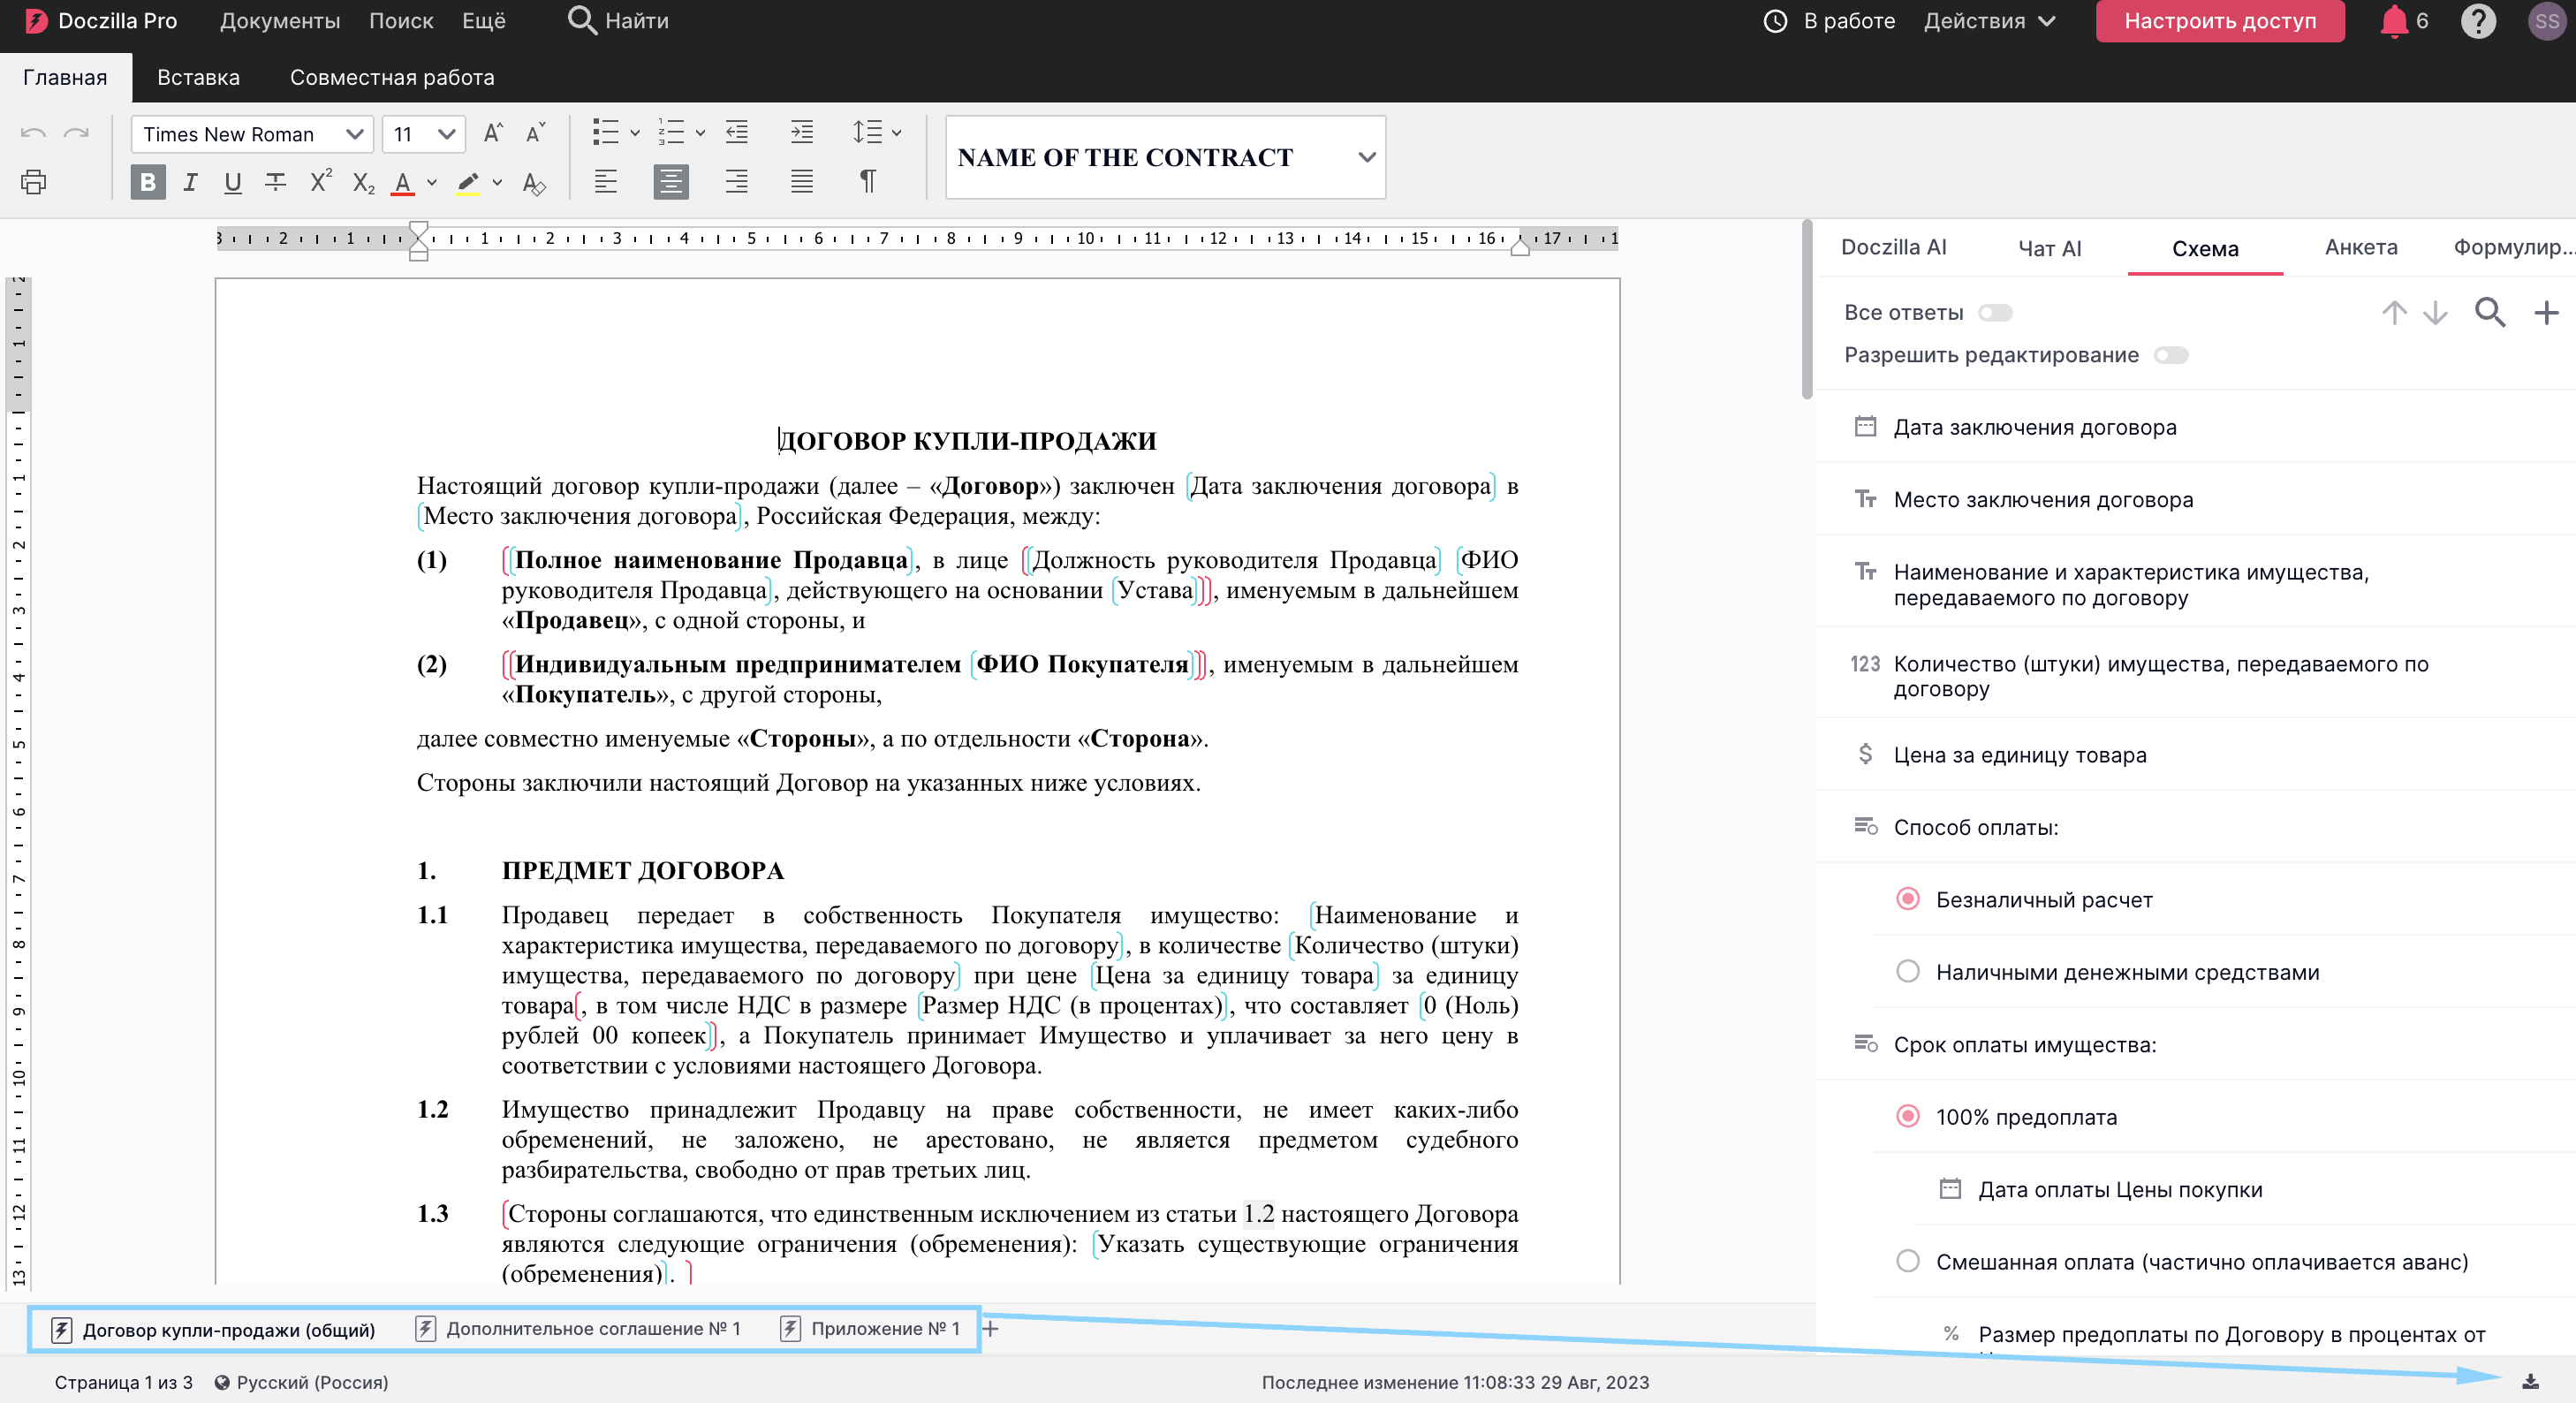The height and width of the screenshot is (1403, 2576).
Task: Toggle Все ответы switch
Action: pos(1995,313)
